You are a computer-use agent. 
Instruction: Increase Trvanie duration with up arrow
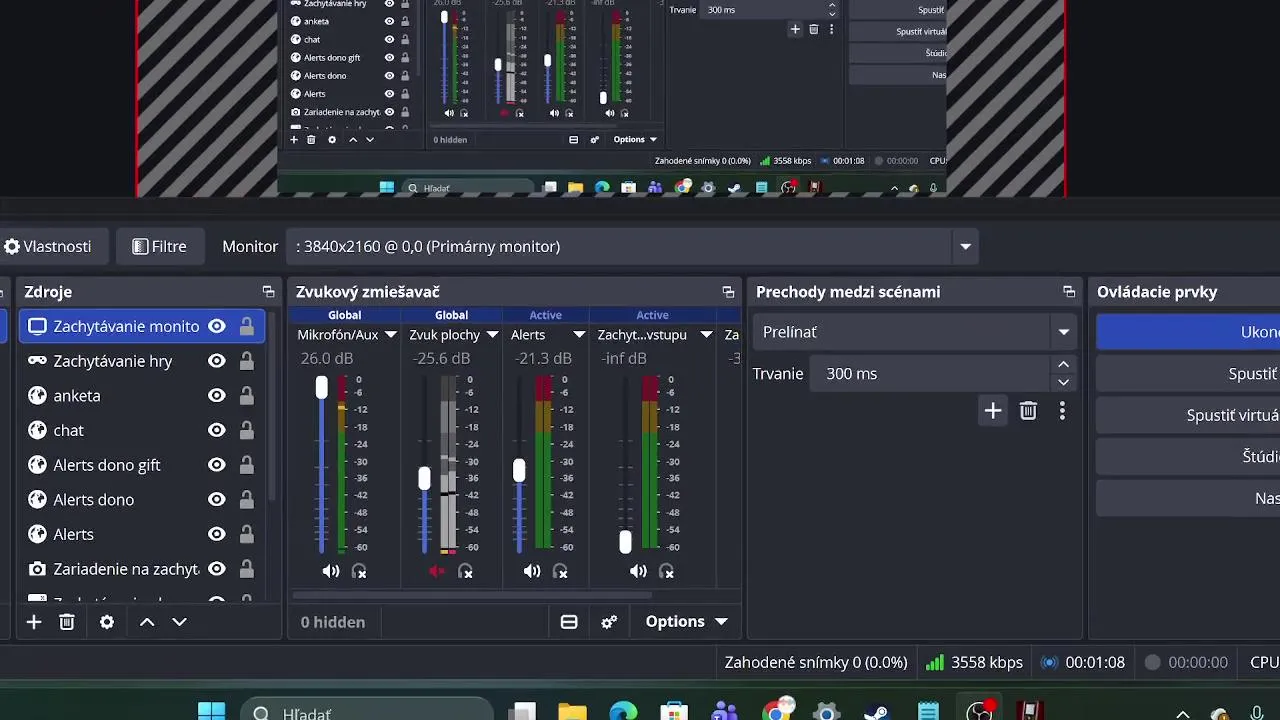pos(1063,365)
